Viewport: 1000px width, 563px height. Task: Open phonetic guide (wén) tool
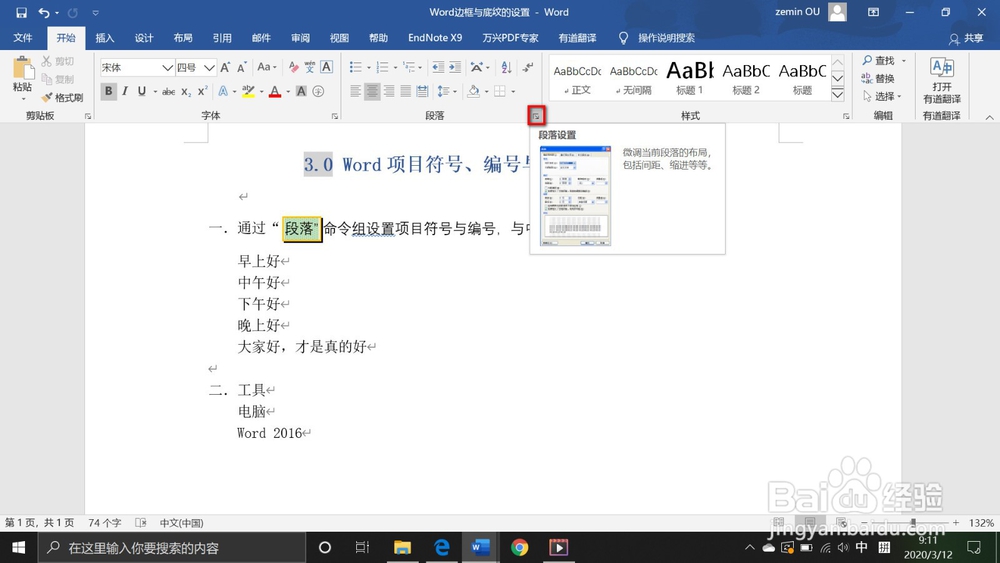(x=309, y=67)
